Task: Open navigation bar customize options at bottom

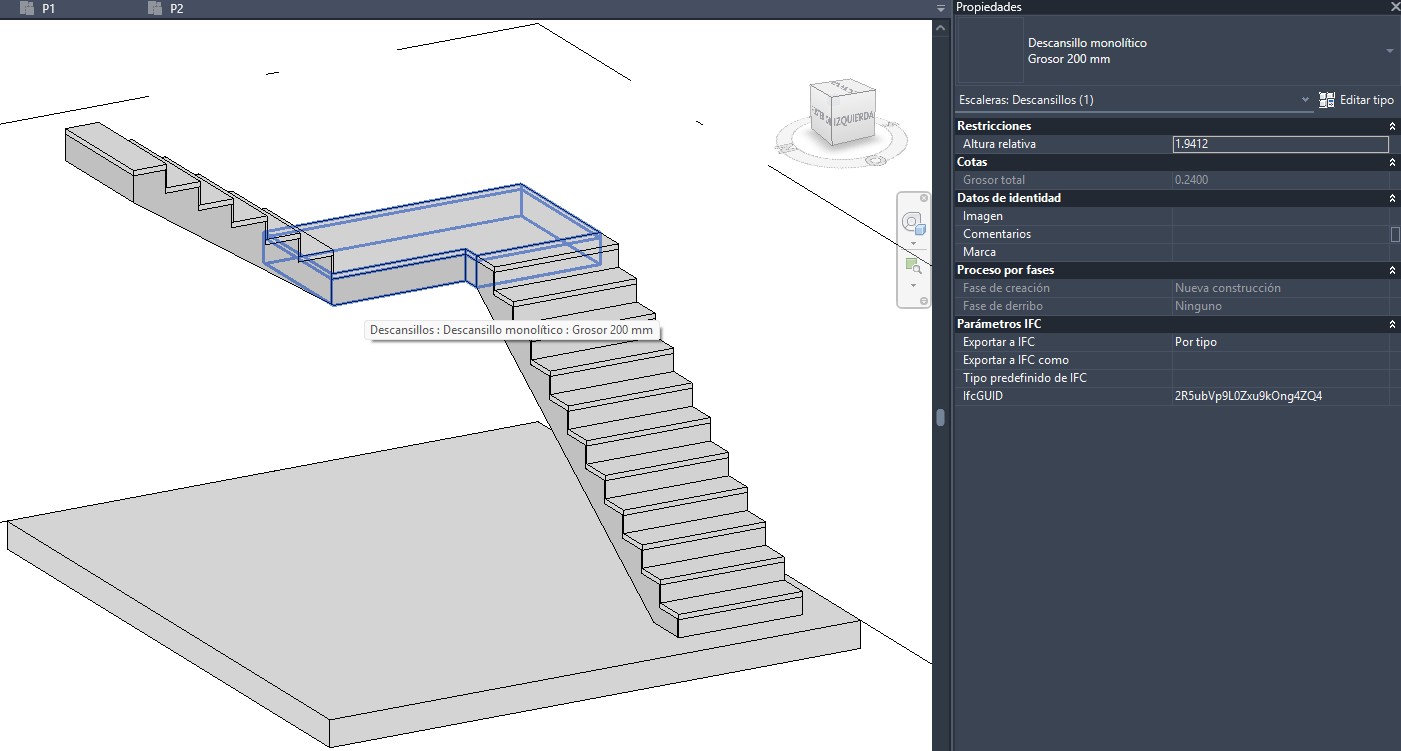Action: tap(923, 301)
